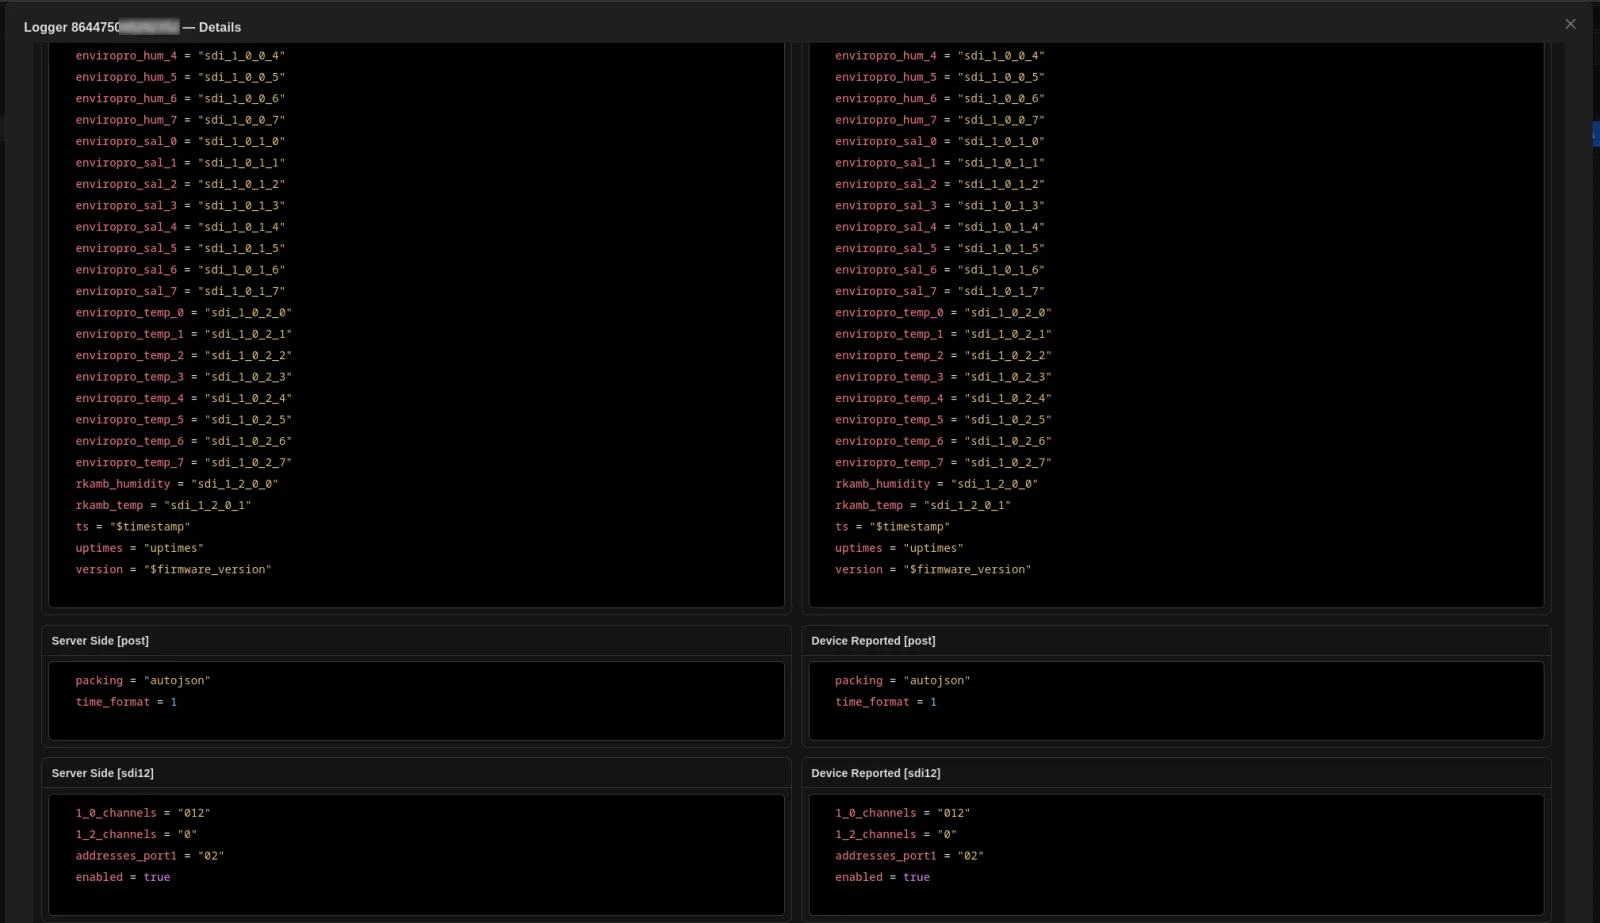This screenshot has height=923, width=1600.
Task: Select enviropro_temp_2 in the right config panel
Action: 944,356
